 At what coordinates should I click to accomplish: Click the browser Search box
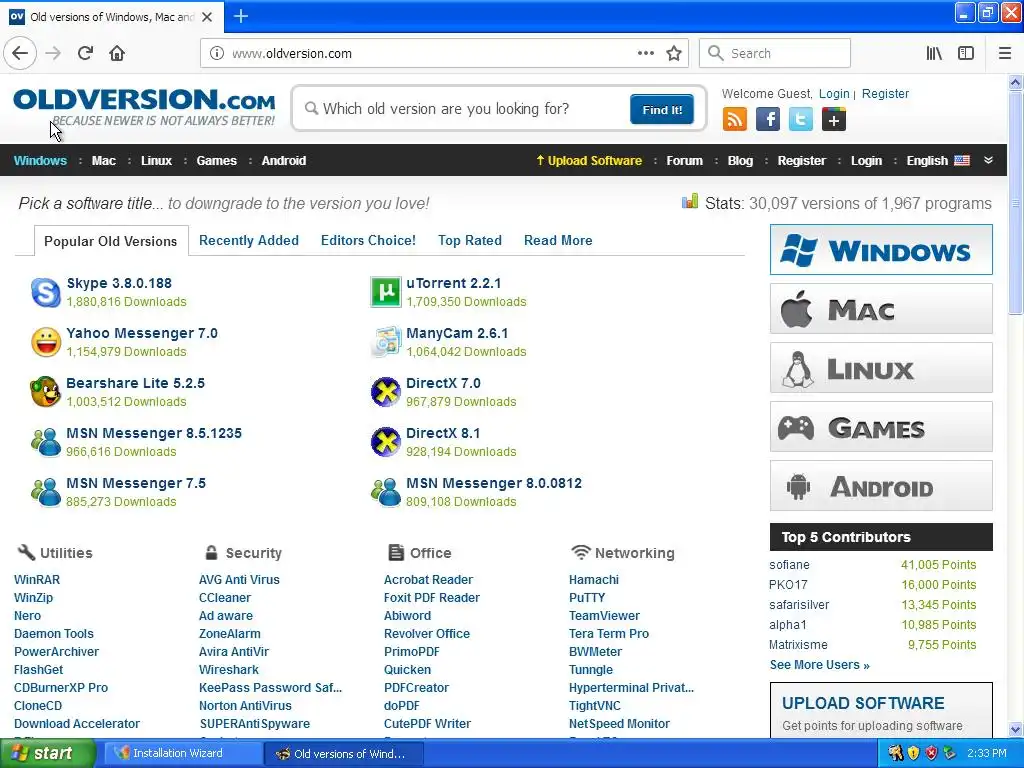(x=775, y=53)
